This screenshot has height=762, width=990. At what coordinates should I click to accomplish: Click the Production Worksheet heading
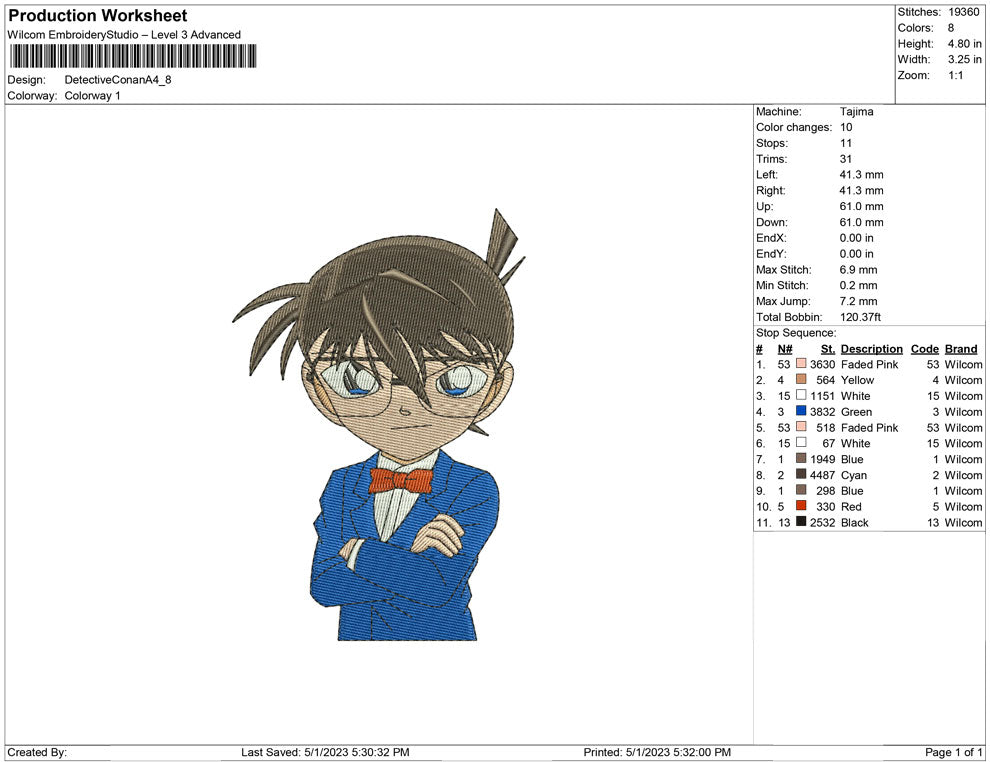point(98,16)
